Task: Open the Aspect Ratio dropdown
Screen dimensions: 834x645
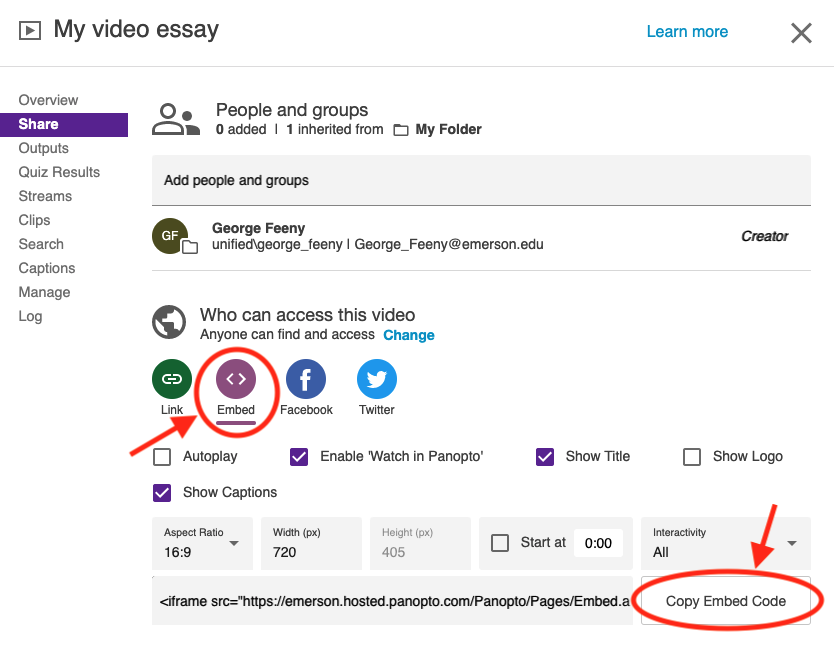Action: click(202, 543)
